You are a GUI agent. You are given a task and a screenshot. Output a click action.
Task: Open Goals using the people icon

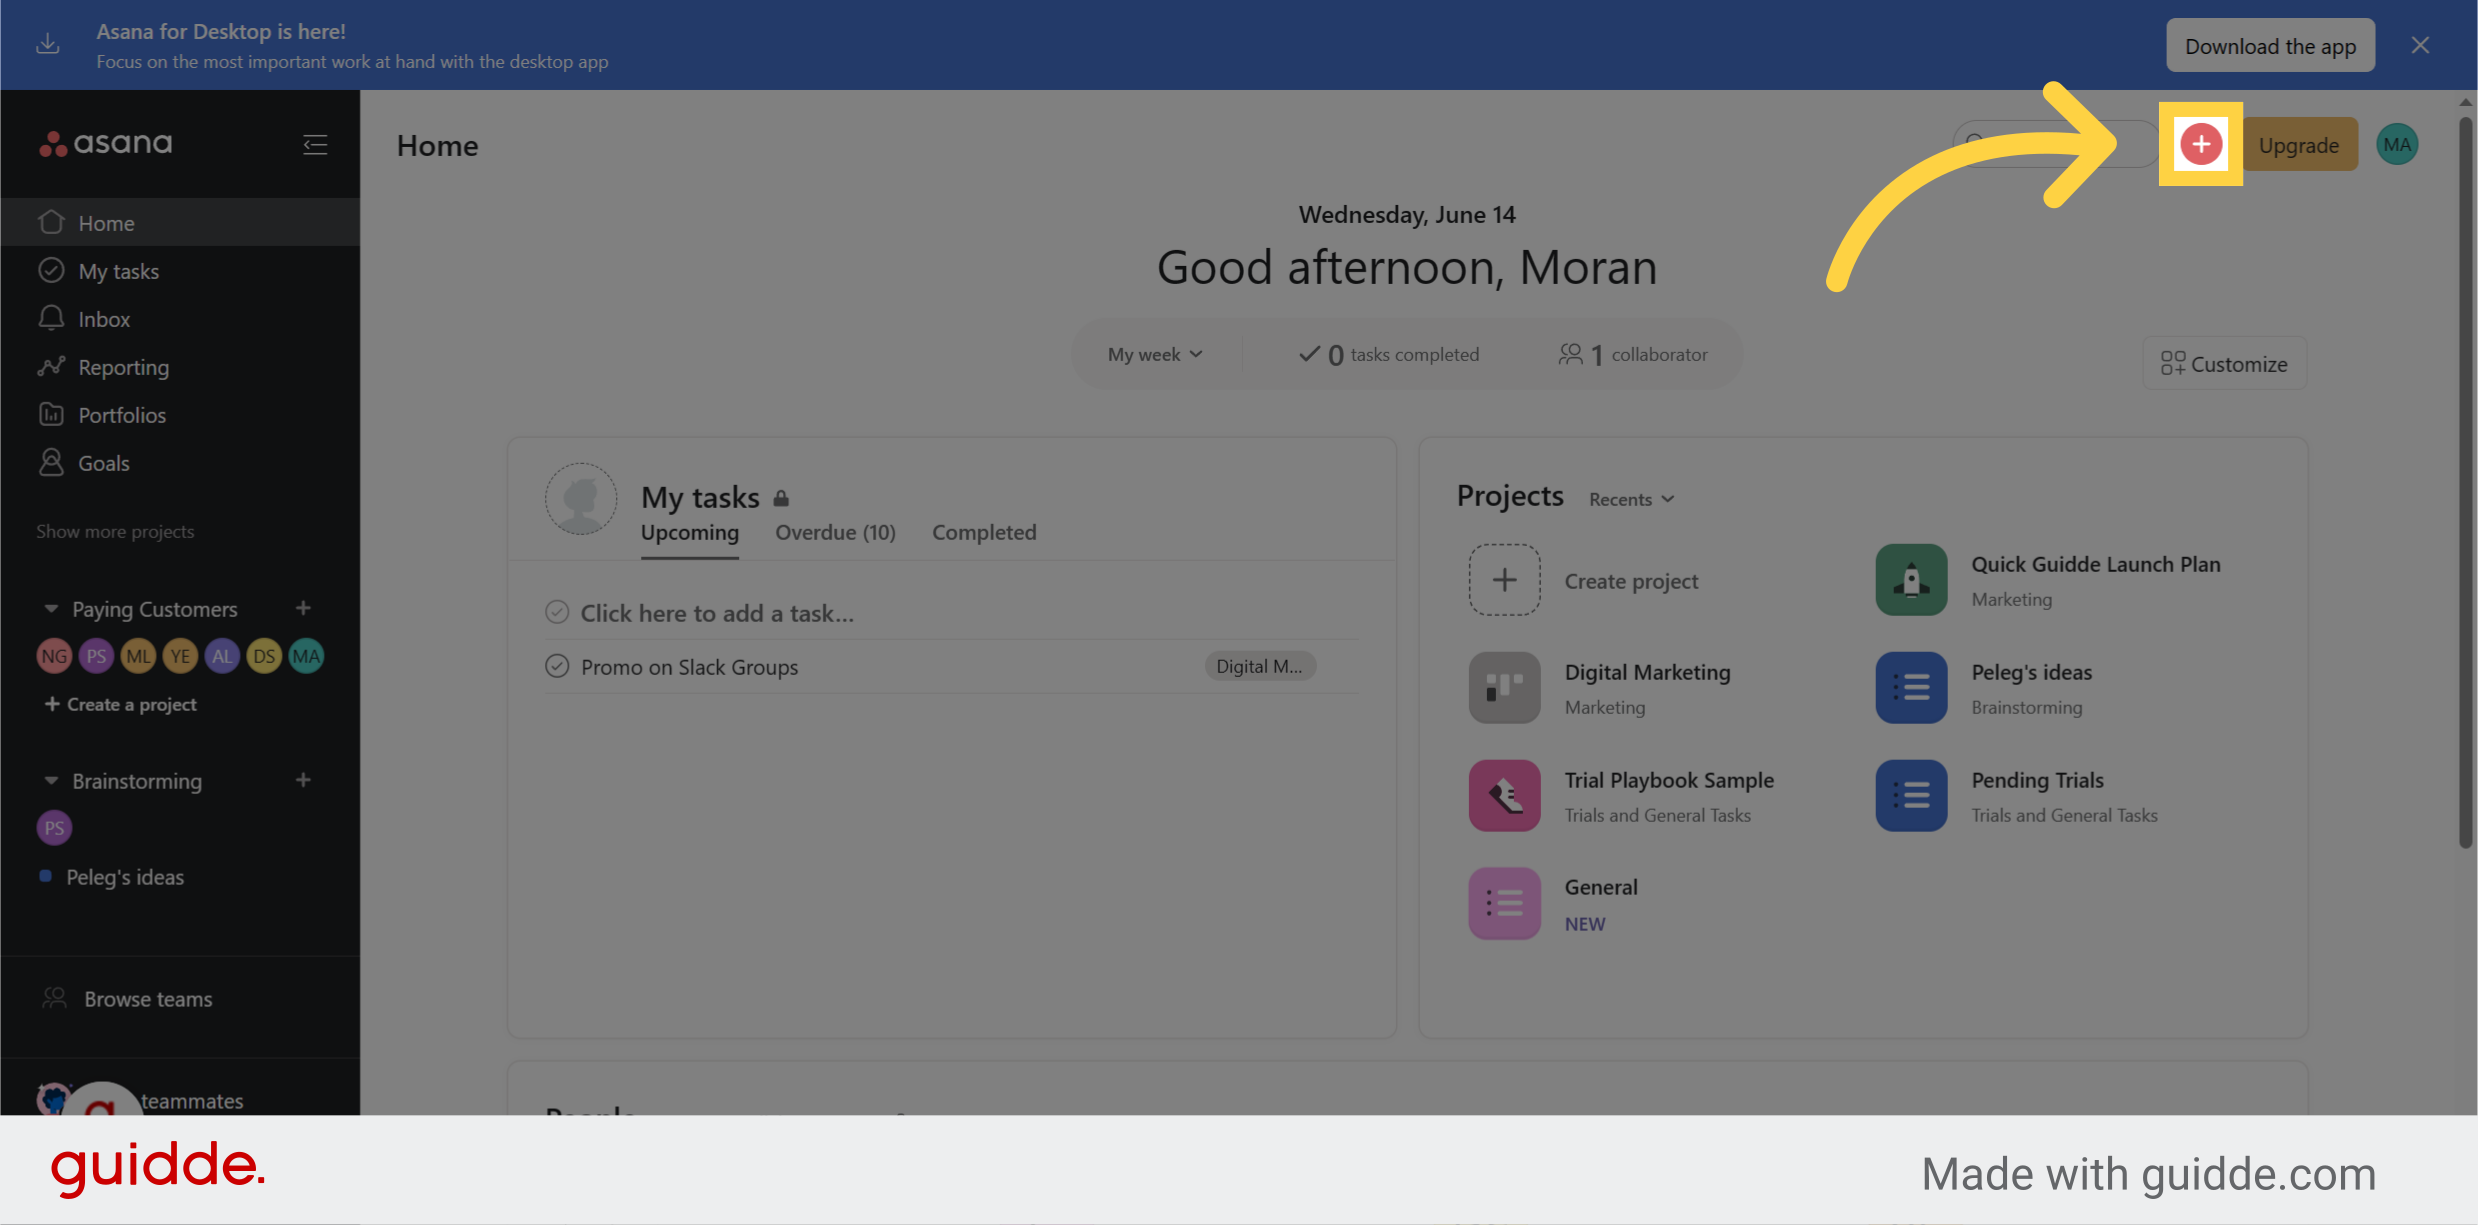[51, 462]
